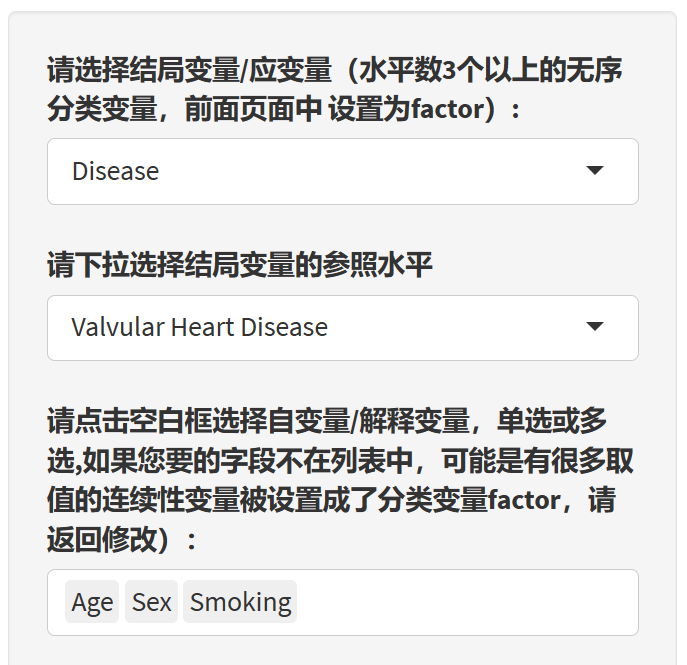The height and width of the screenshot is (665, 687).
Task: Click the "单选或多" text in explanatory label
Action: click(558, 422)
